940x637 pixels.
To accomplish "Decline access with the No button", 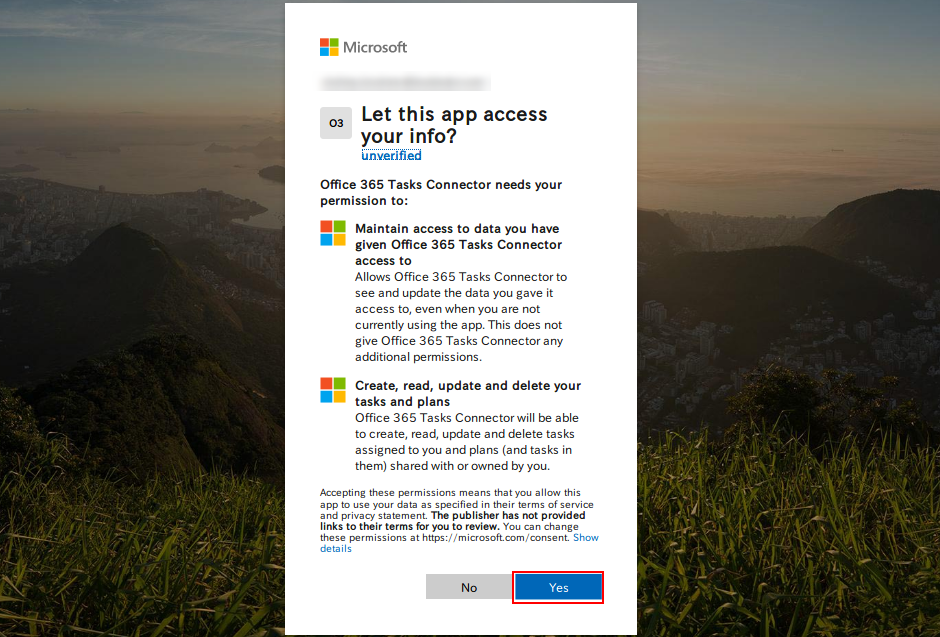I will (x=469, y=587).
